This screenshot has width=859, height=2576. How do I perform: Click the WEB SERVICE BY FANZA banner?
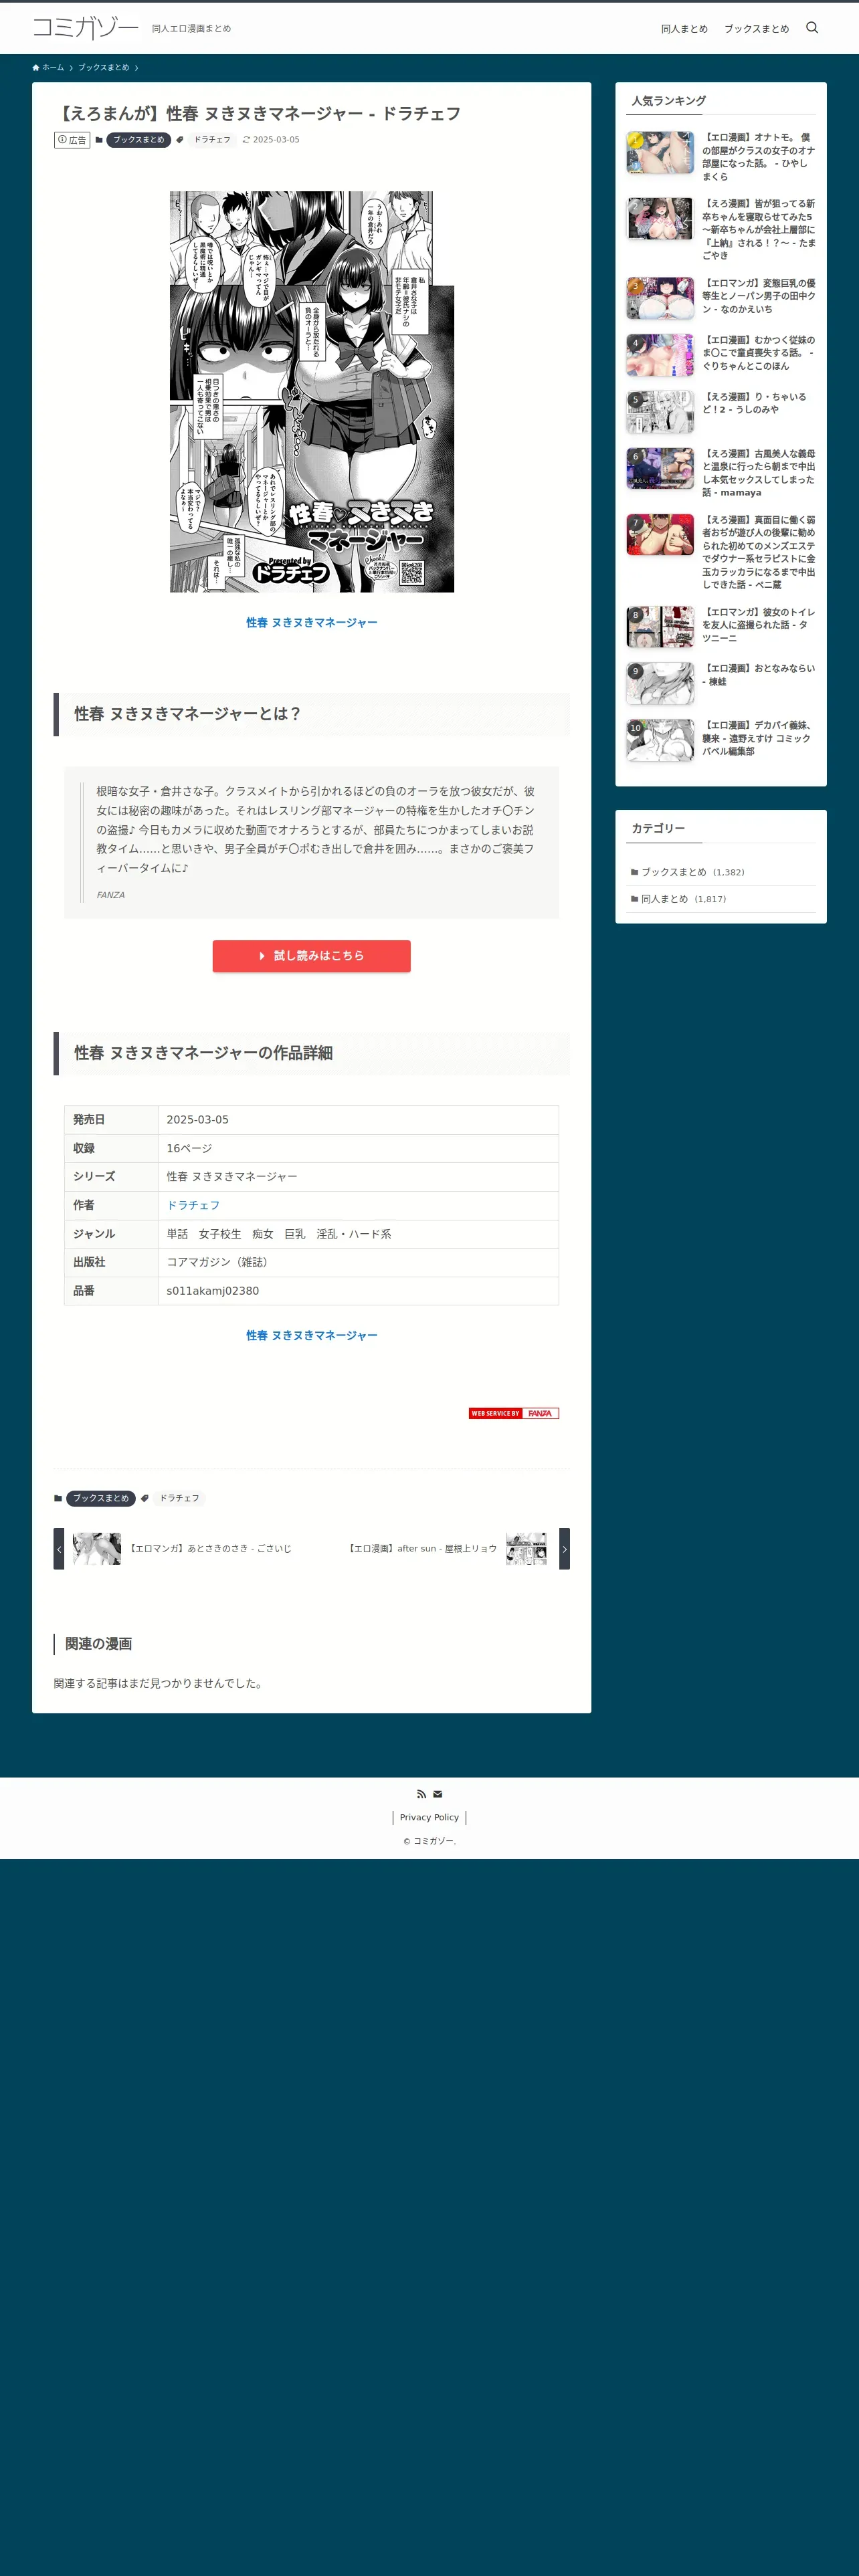(514, 1413)
